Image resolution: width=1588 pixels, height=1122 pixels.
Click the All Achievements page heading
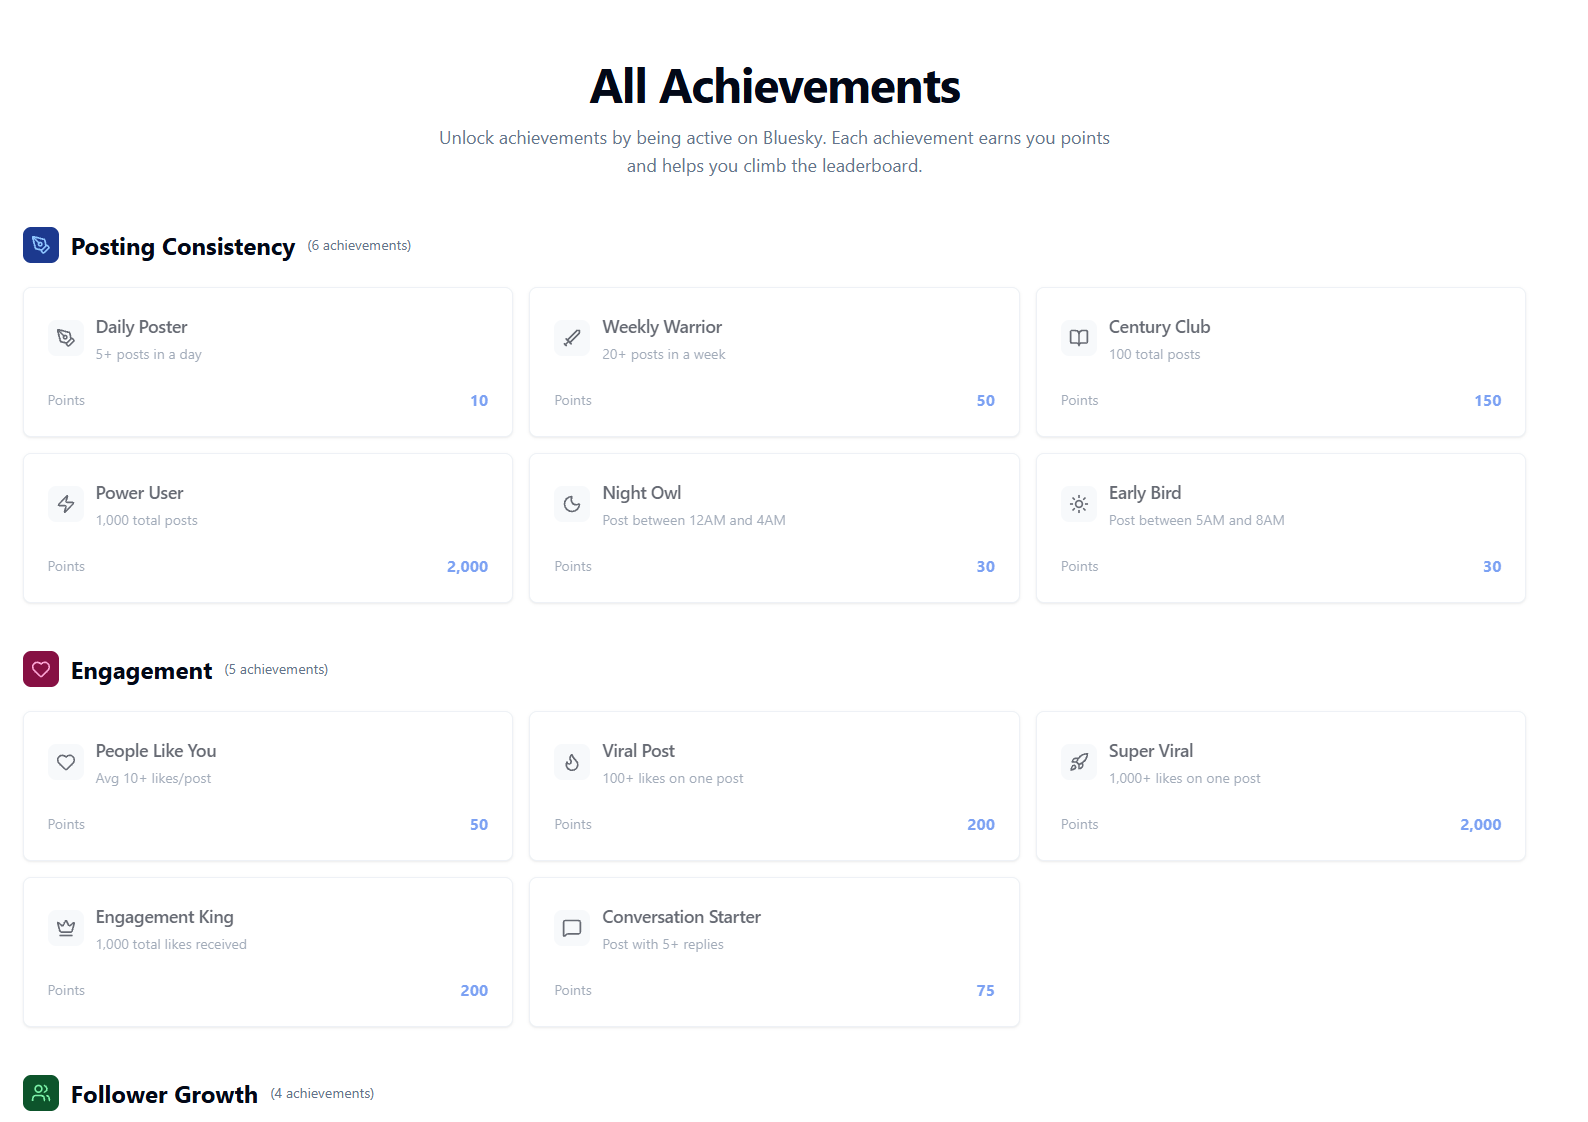pos(774,86)
